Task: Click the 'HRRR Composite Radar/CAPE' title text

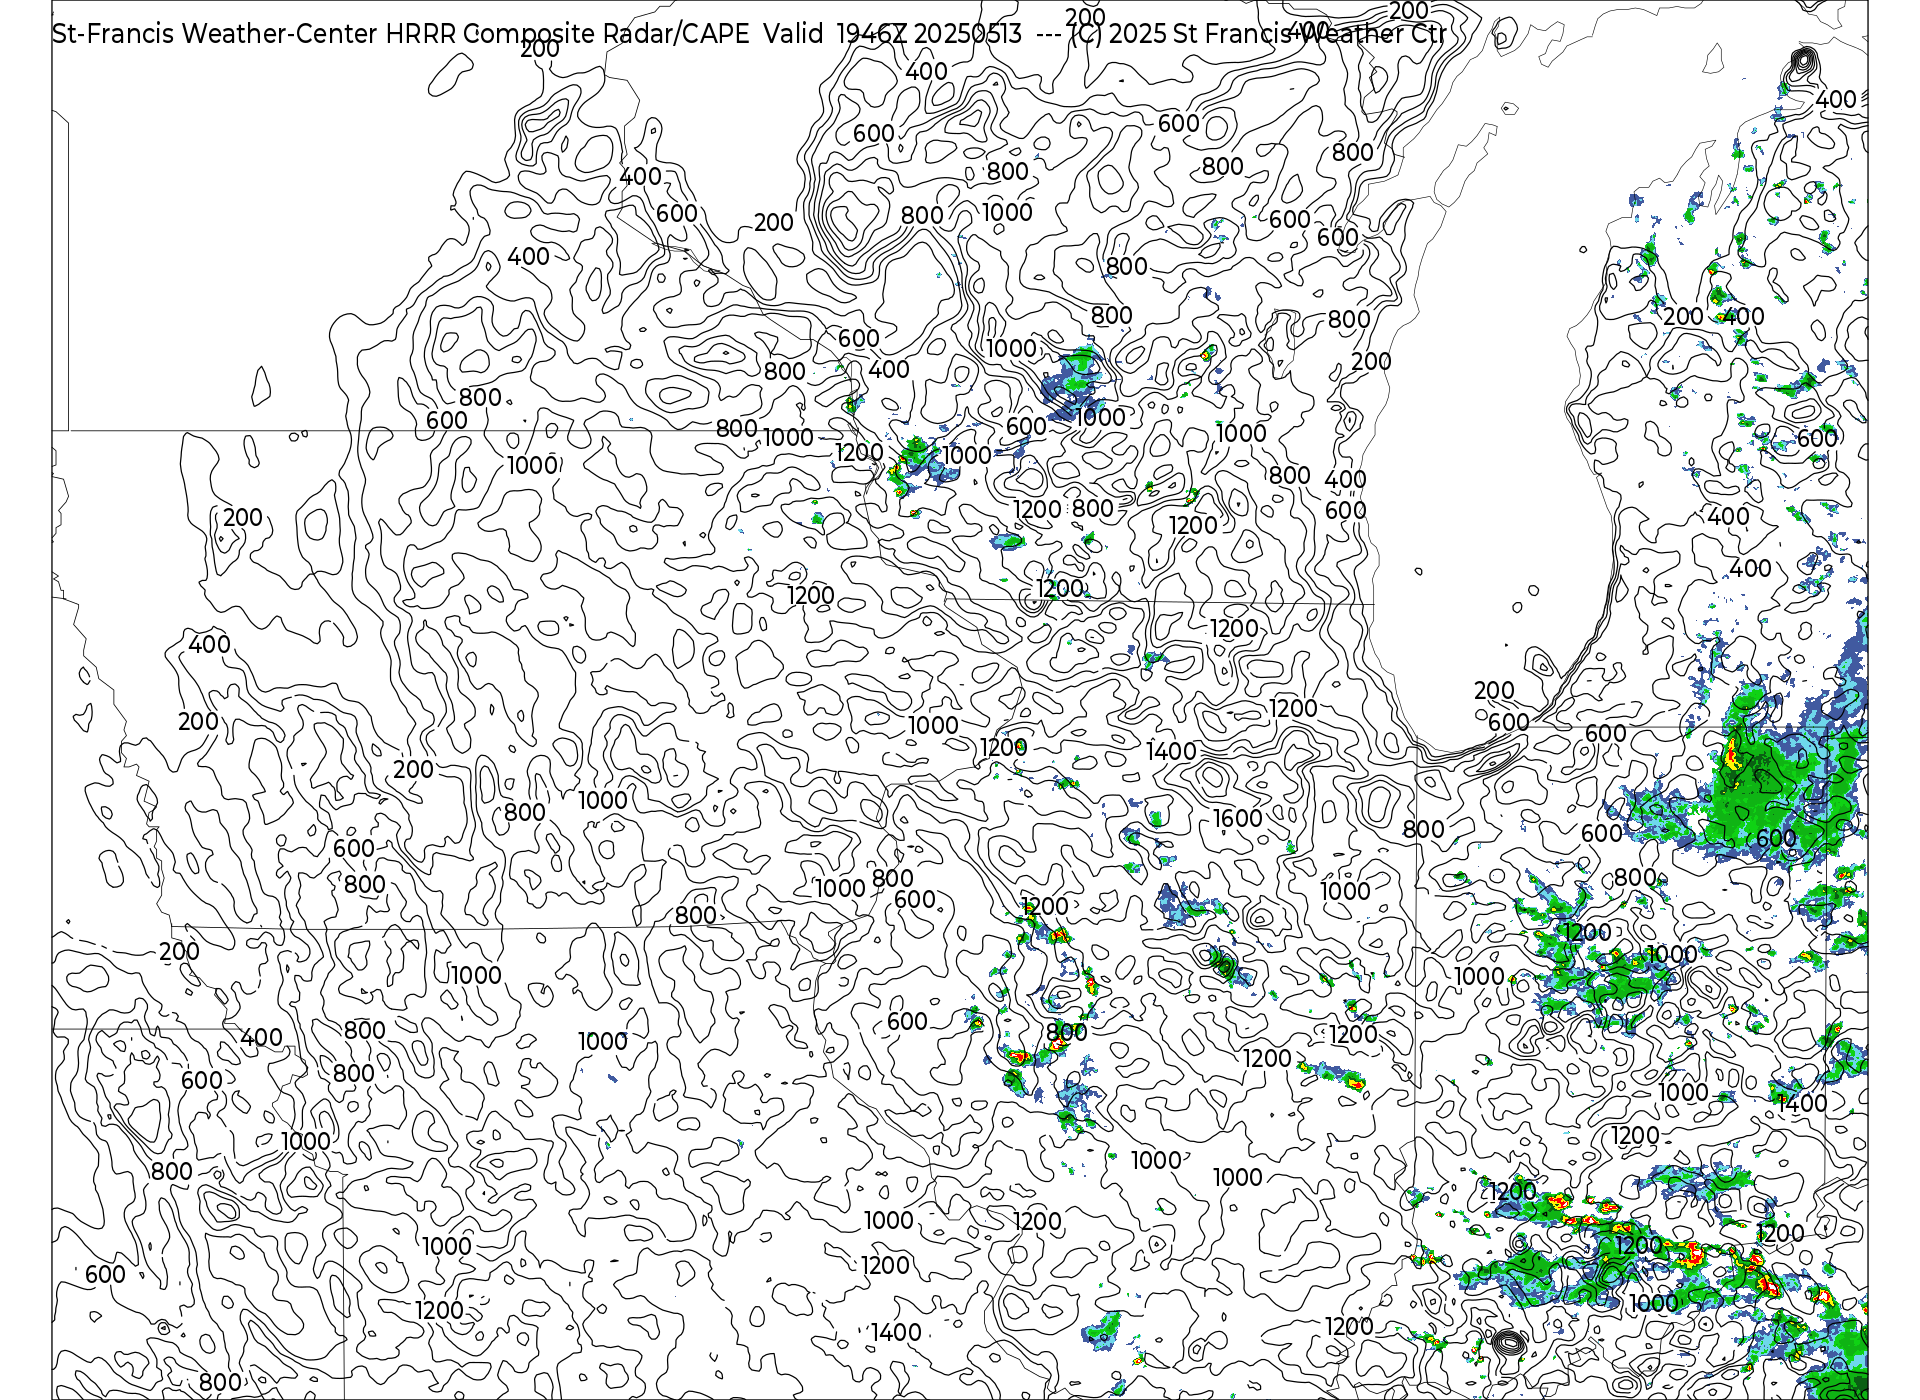Action: coord(568,34)
